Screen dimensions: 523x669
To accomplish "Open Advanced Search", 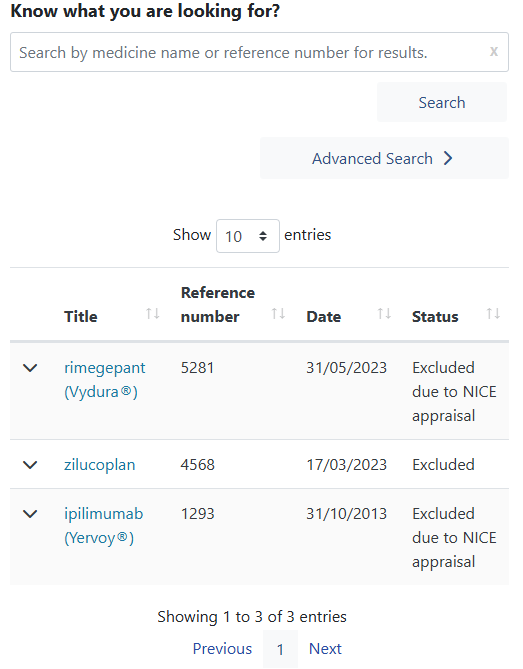I will tap(384, 158).
